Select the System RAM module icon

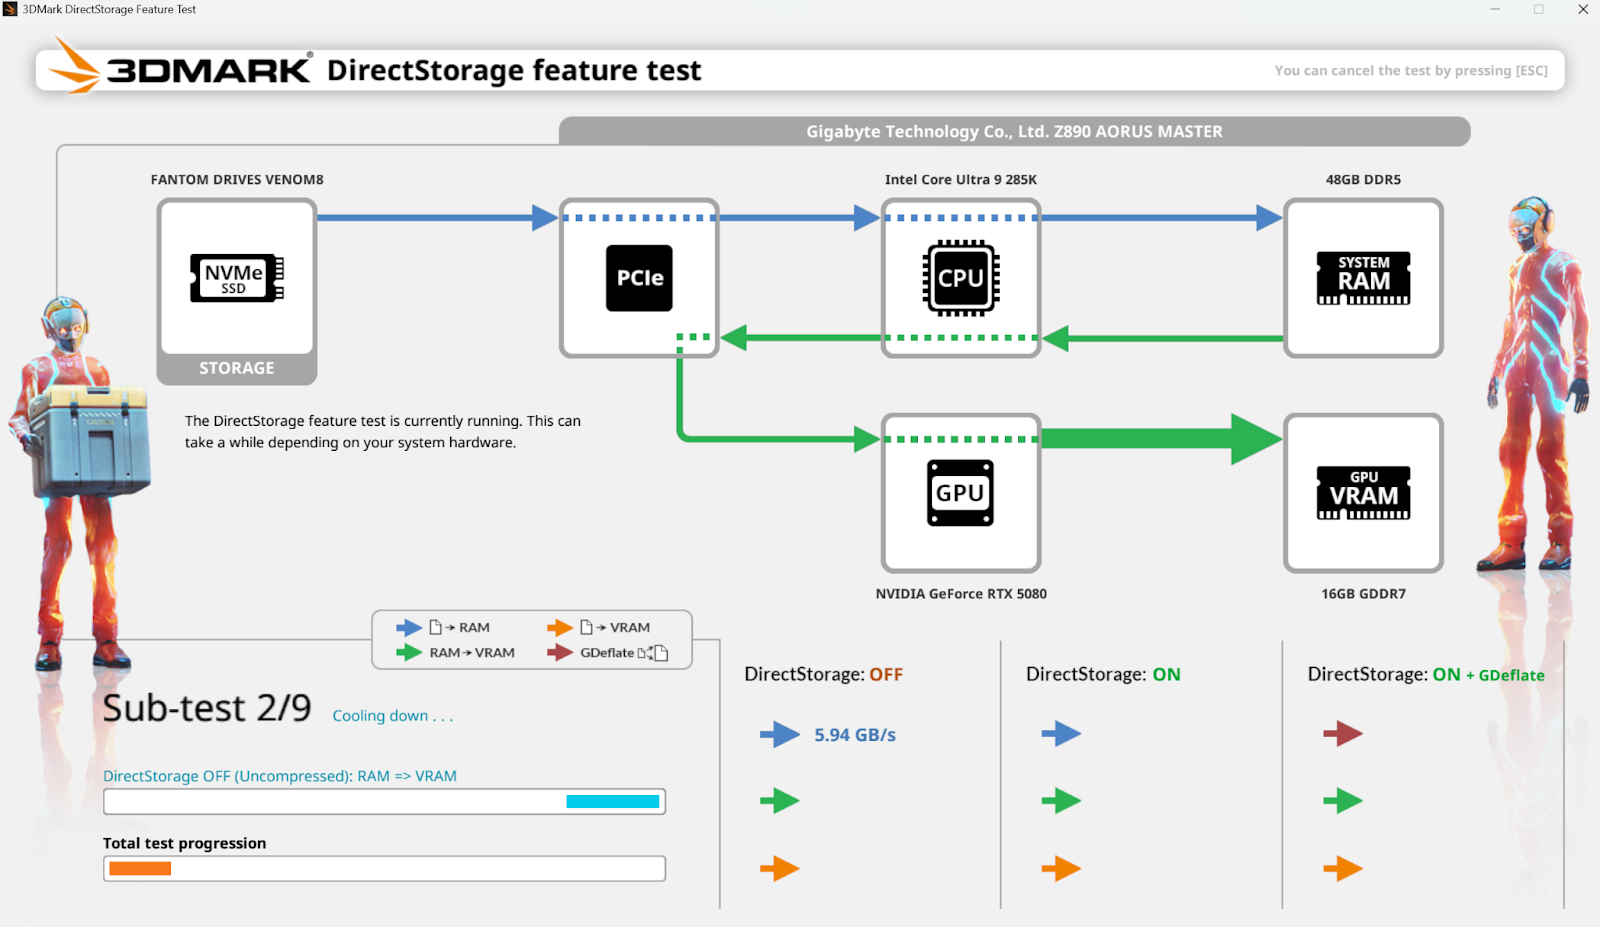[1363, 278]
